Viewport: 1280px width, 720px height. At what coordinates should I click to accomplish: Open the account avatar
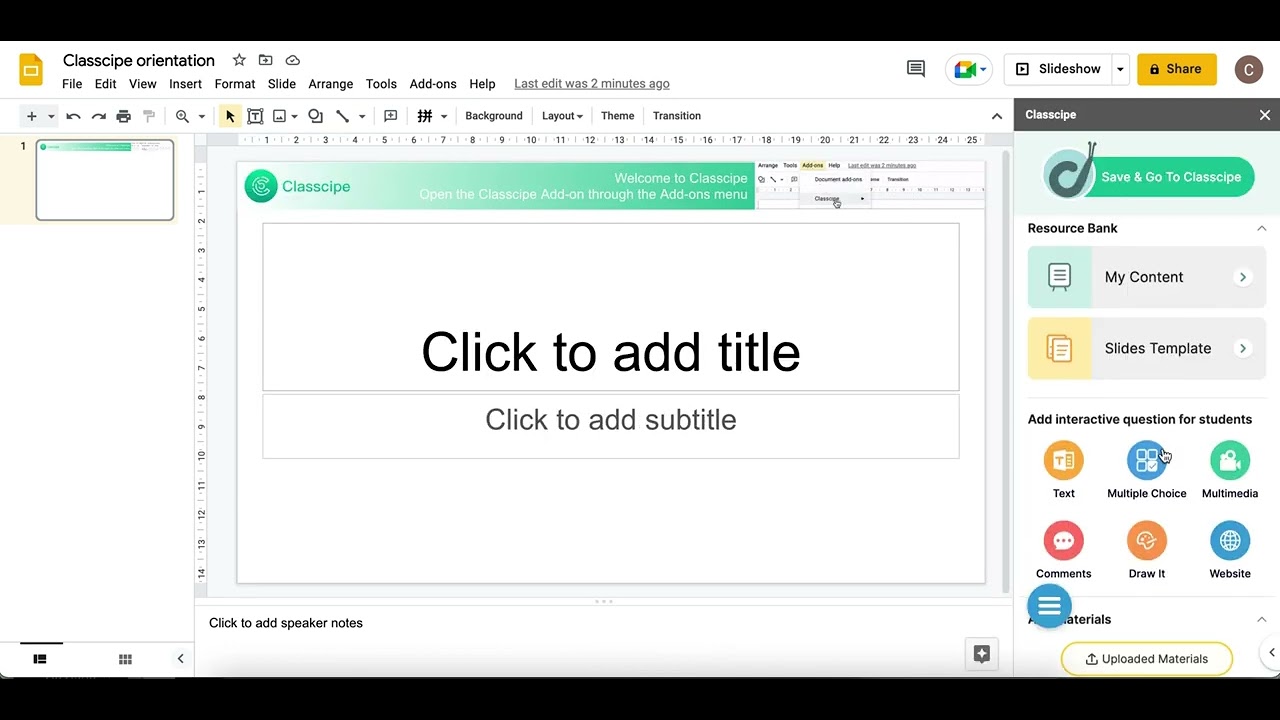pyautogui.click(x=1248, y=69)
